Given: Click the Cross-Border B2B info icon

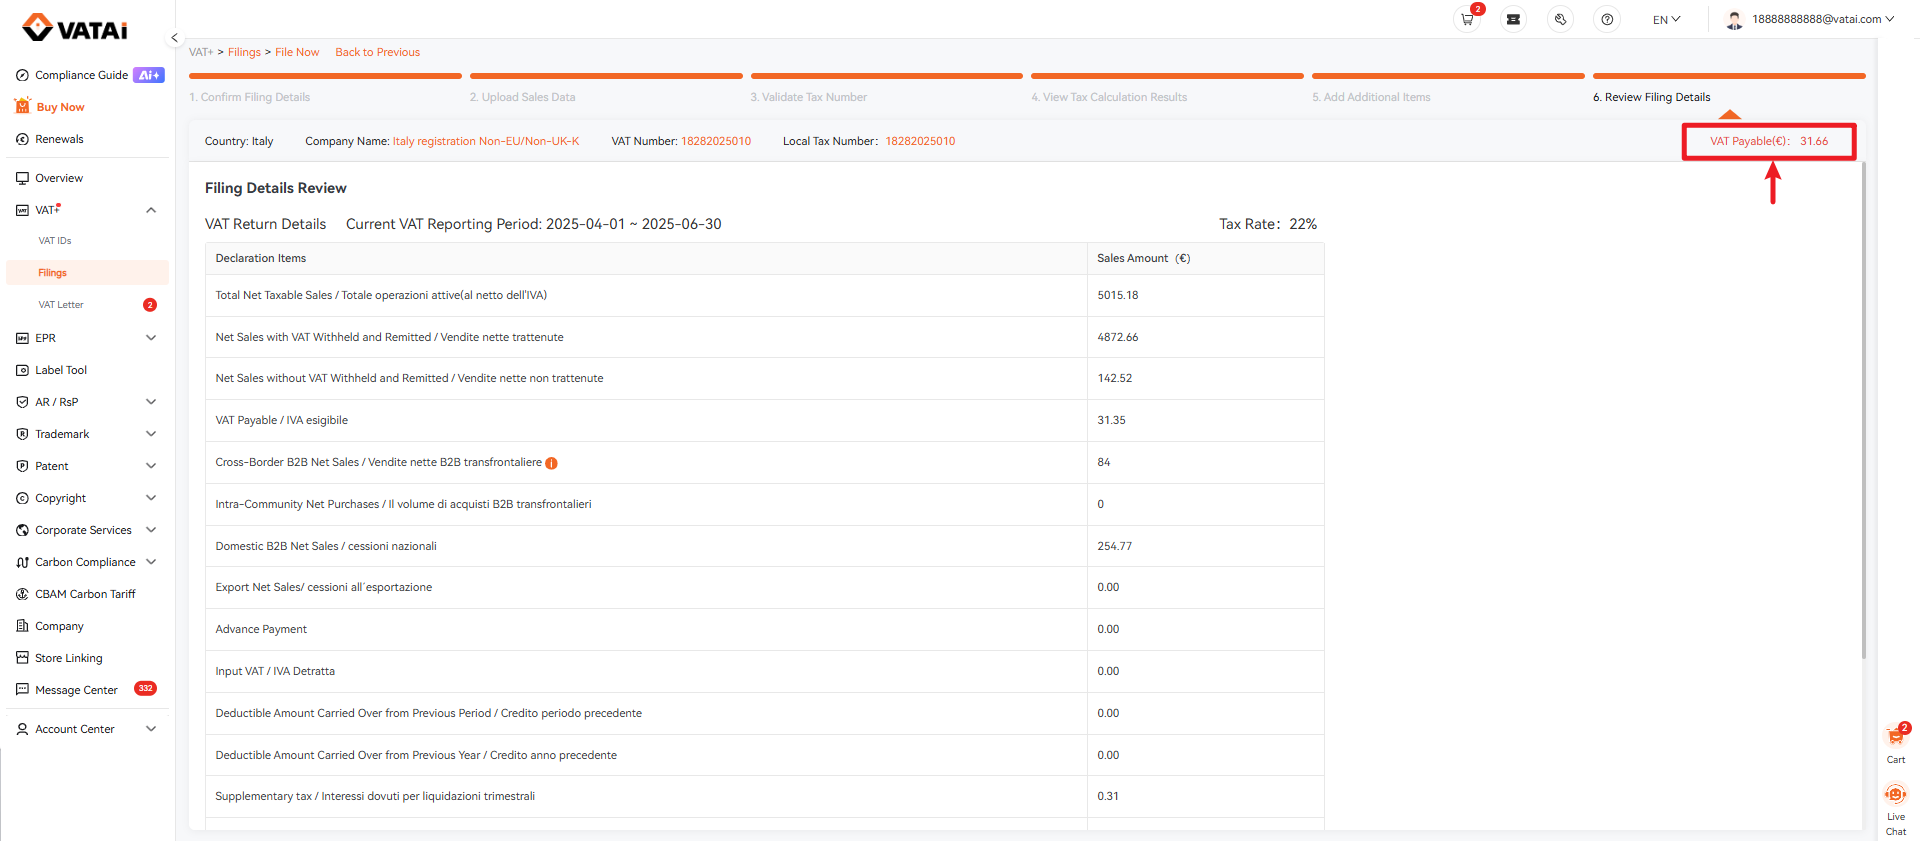Looking at the screenshot, I should pos(551,463).
